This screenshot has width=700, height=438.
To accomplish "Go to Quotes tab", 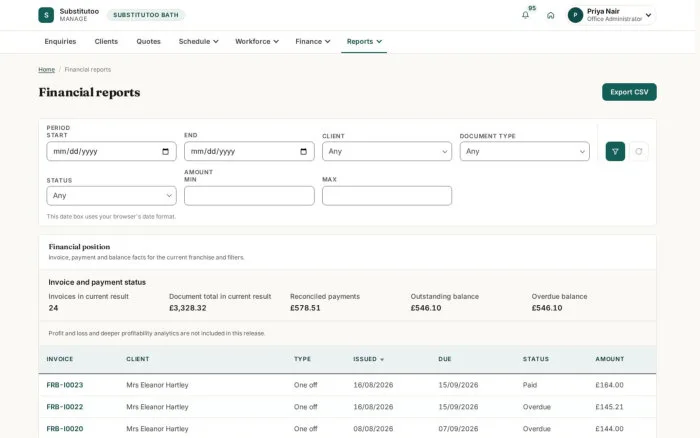I will point(148,42).
